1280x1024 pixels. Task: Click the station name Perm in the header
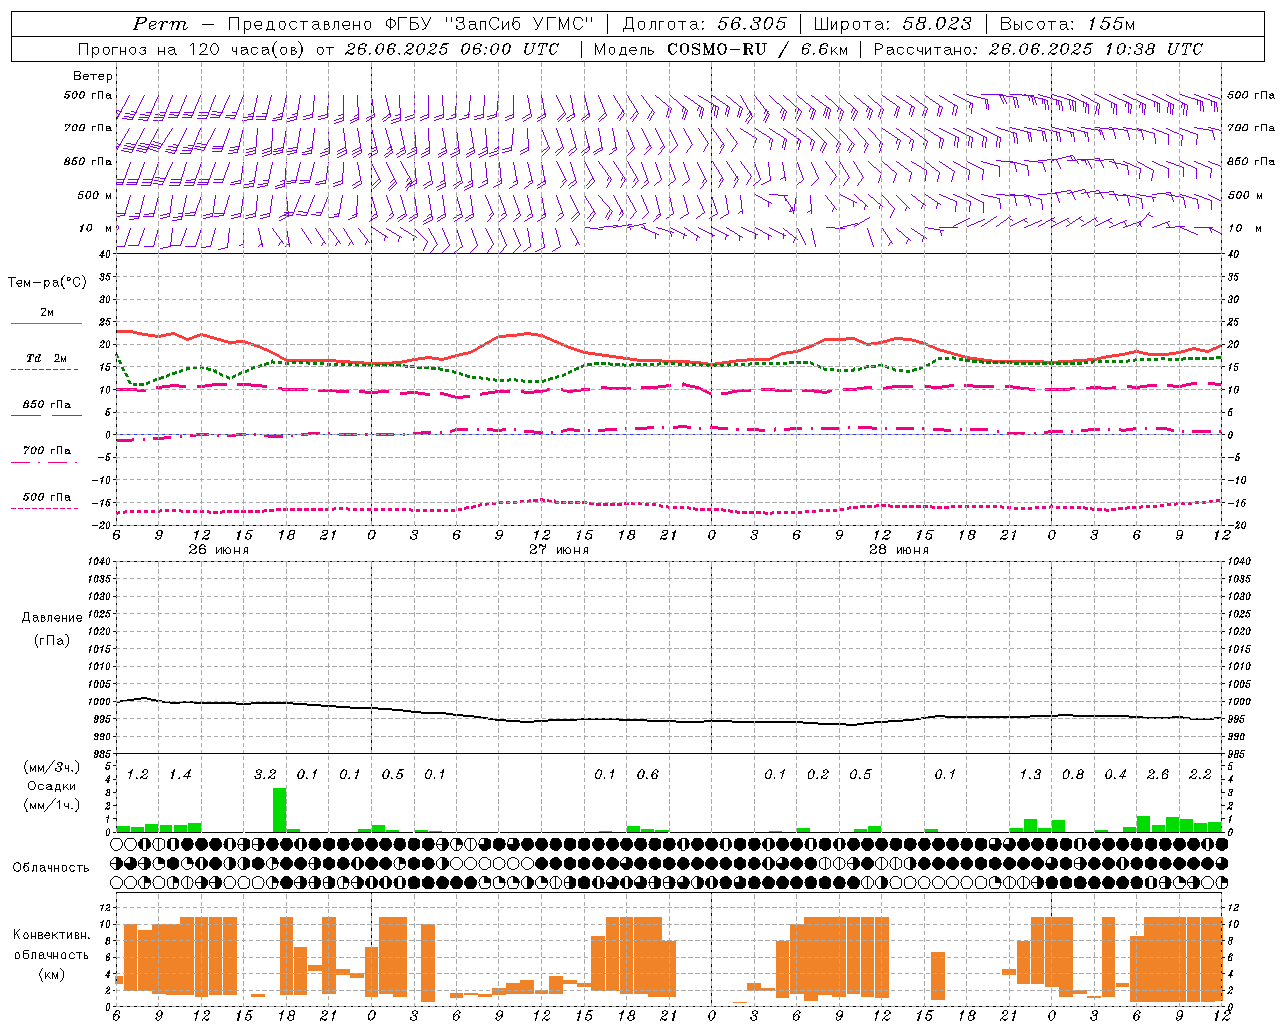coord(160,24)
